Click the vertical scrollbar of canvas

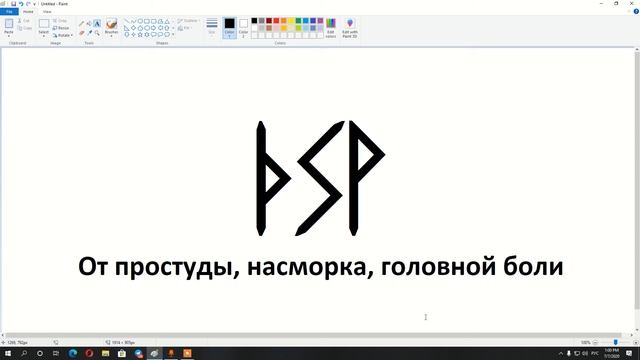(637, 181)
